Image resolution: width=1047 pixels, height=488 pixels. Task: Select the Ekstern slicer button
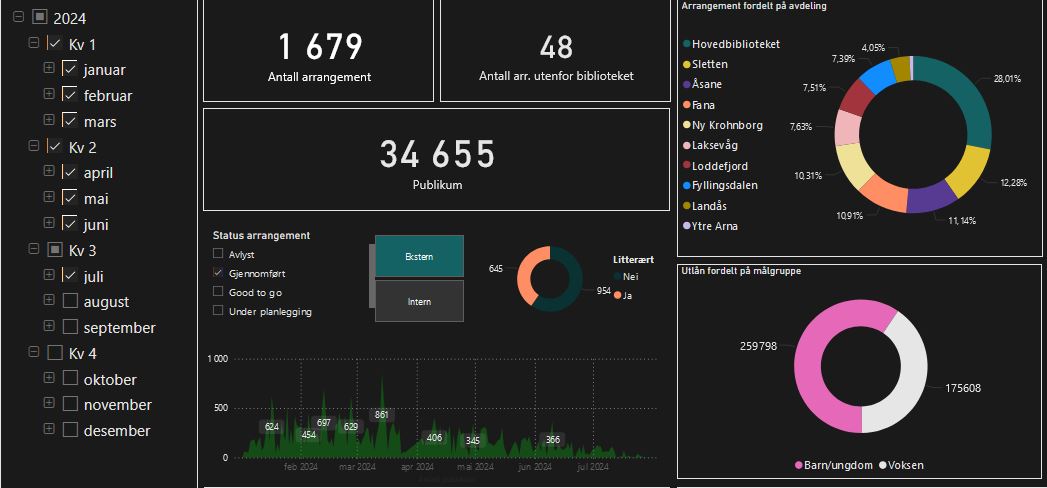[419, 256]
